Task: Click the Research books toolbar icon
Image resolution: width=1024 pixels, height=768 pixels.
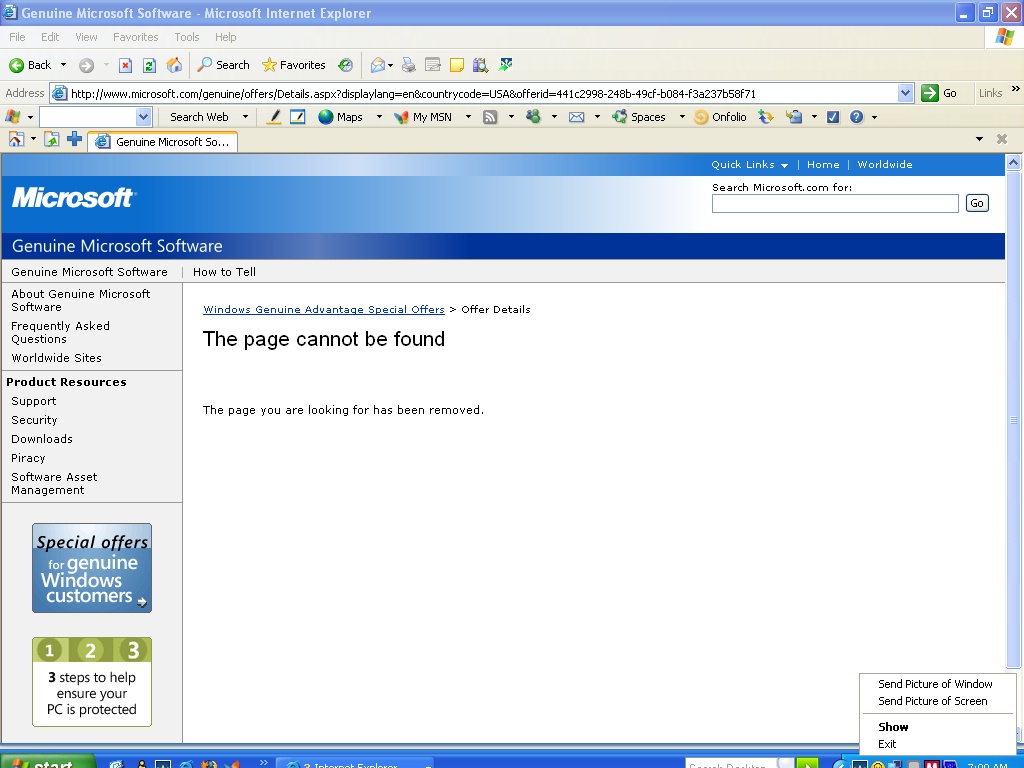Action: [x=481, y=65]
